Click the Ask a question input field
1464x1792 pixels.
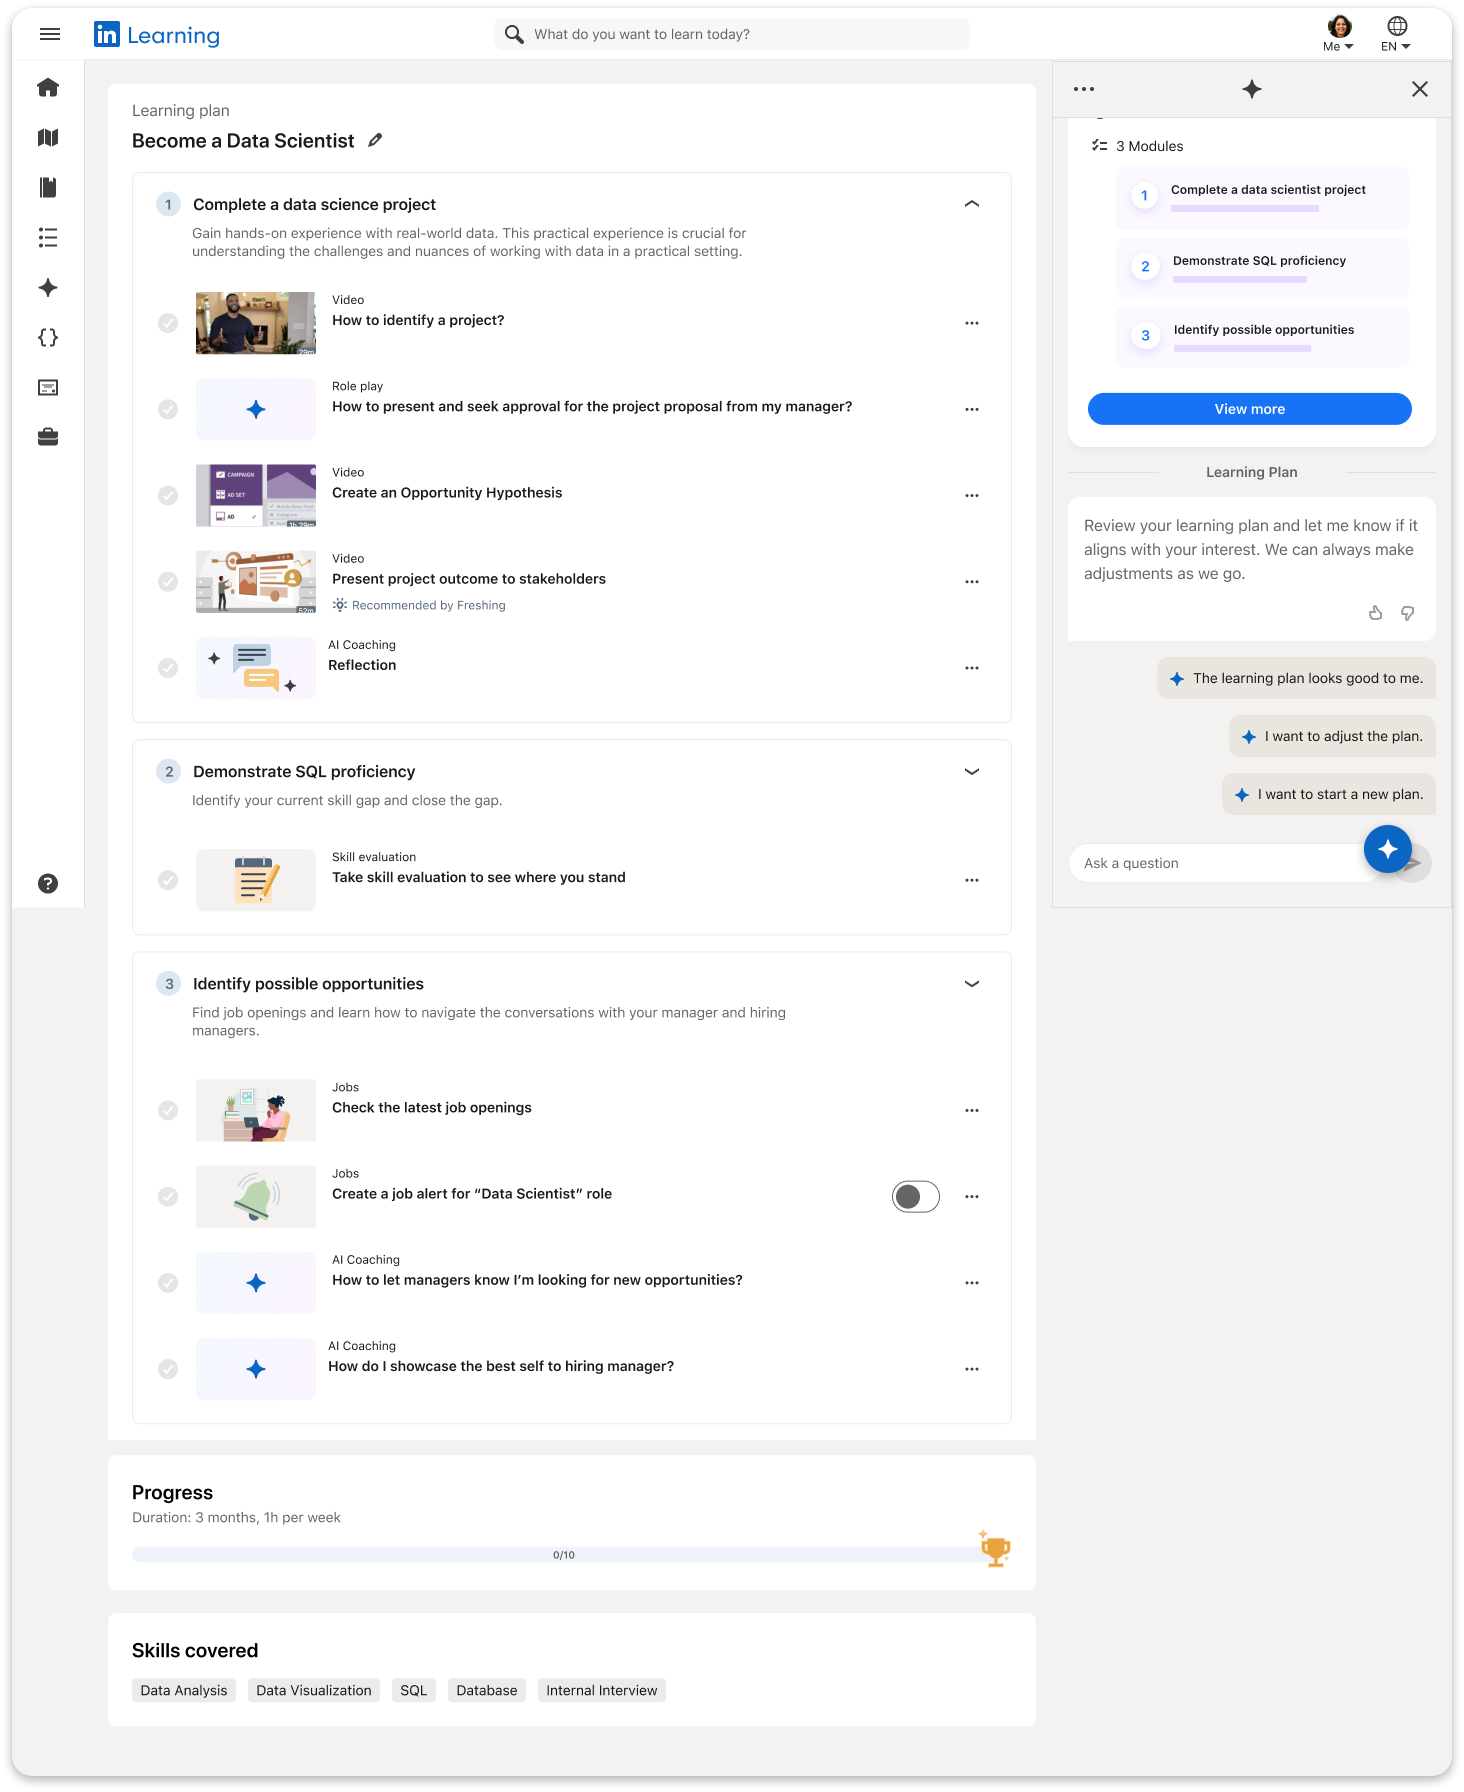1215,863
